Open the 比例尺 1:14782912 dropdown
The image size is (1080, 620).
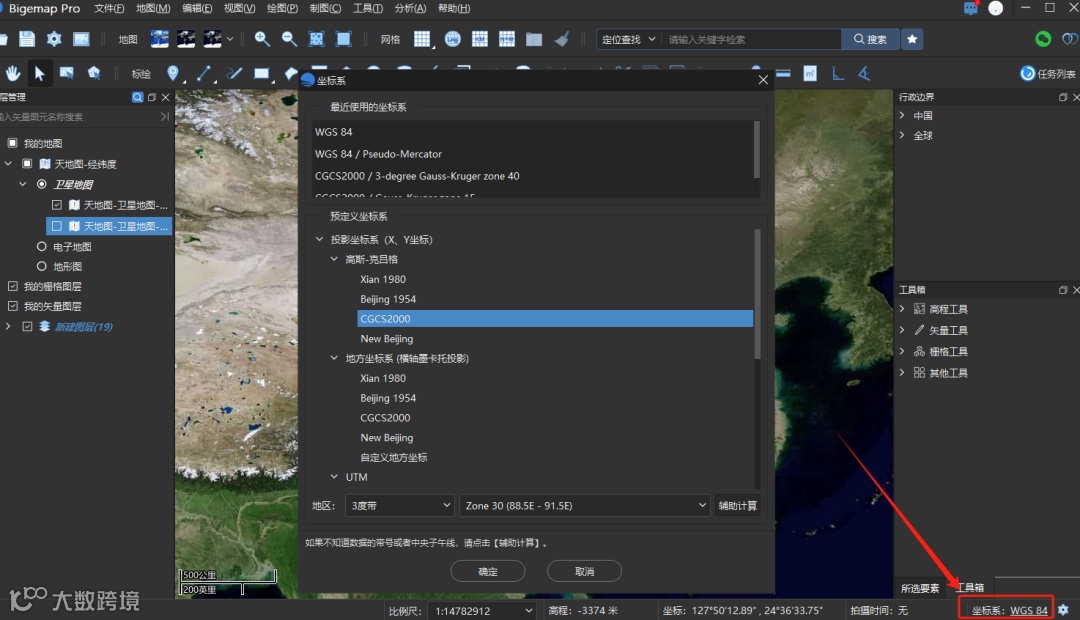481,610
